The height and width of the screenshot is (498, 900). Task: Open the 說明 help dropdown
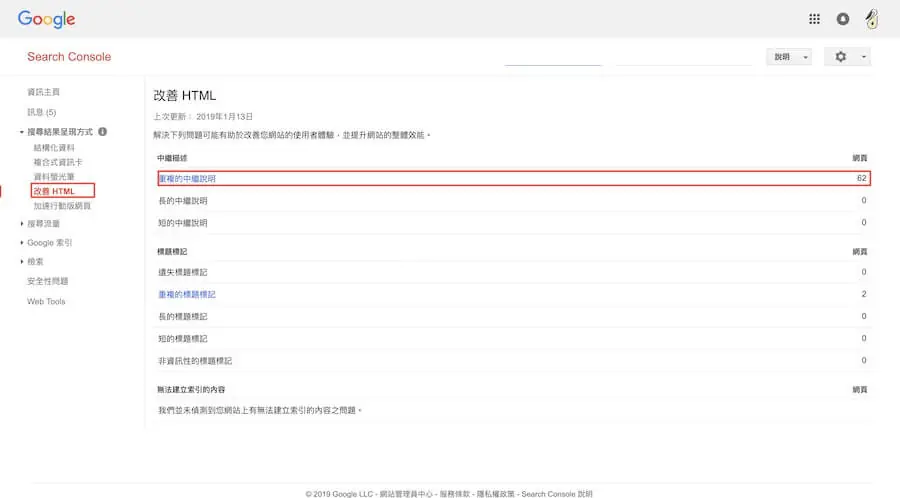pos(789,57)
